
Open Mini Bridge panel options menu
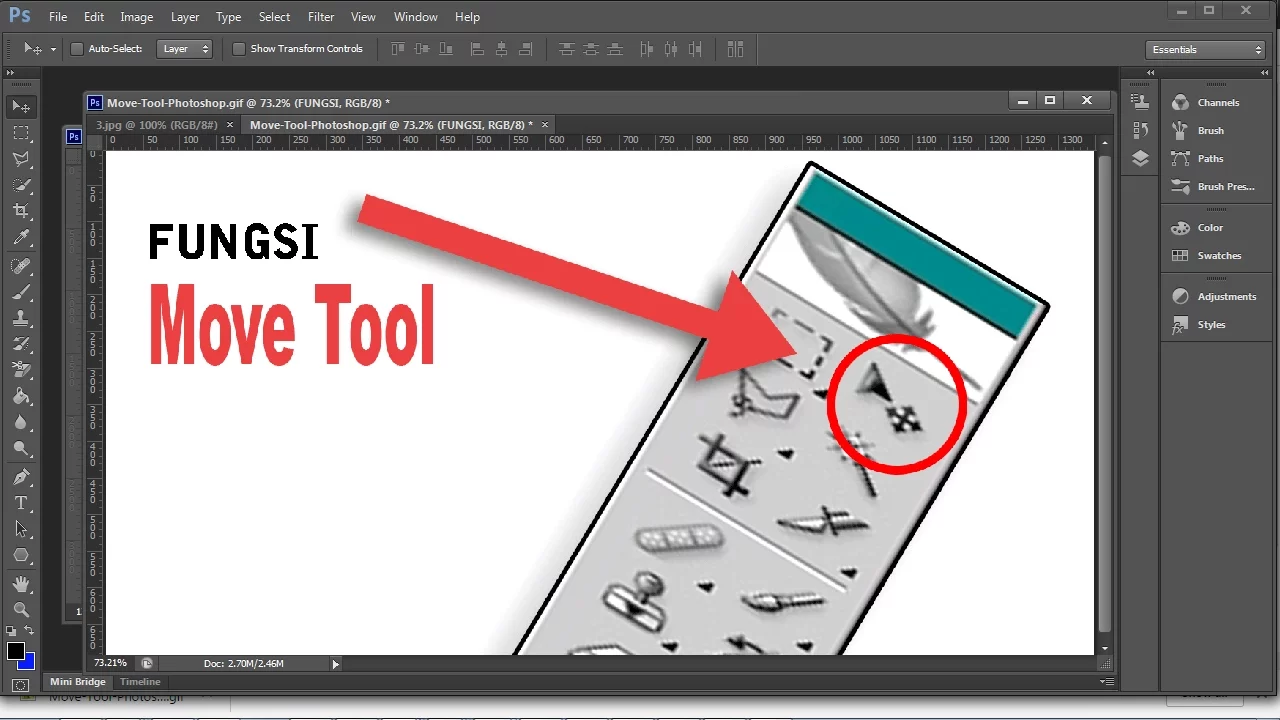1108,682
